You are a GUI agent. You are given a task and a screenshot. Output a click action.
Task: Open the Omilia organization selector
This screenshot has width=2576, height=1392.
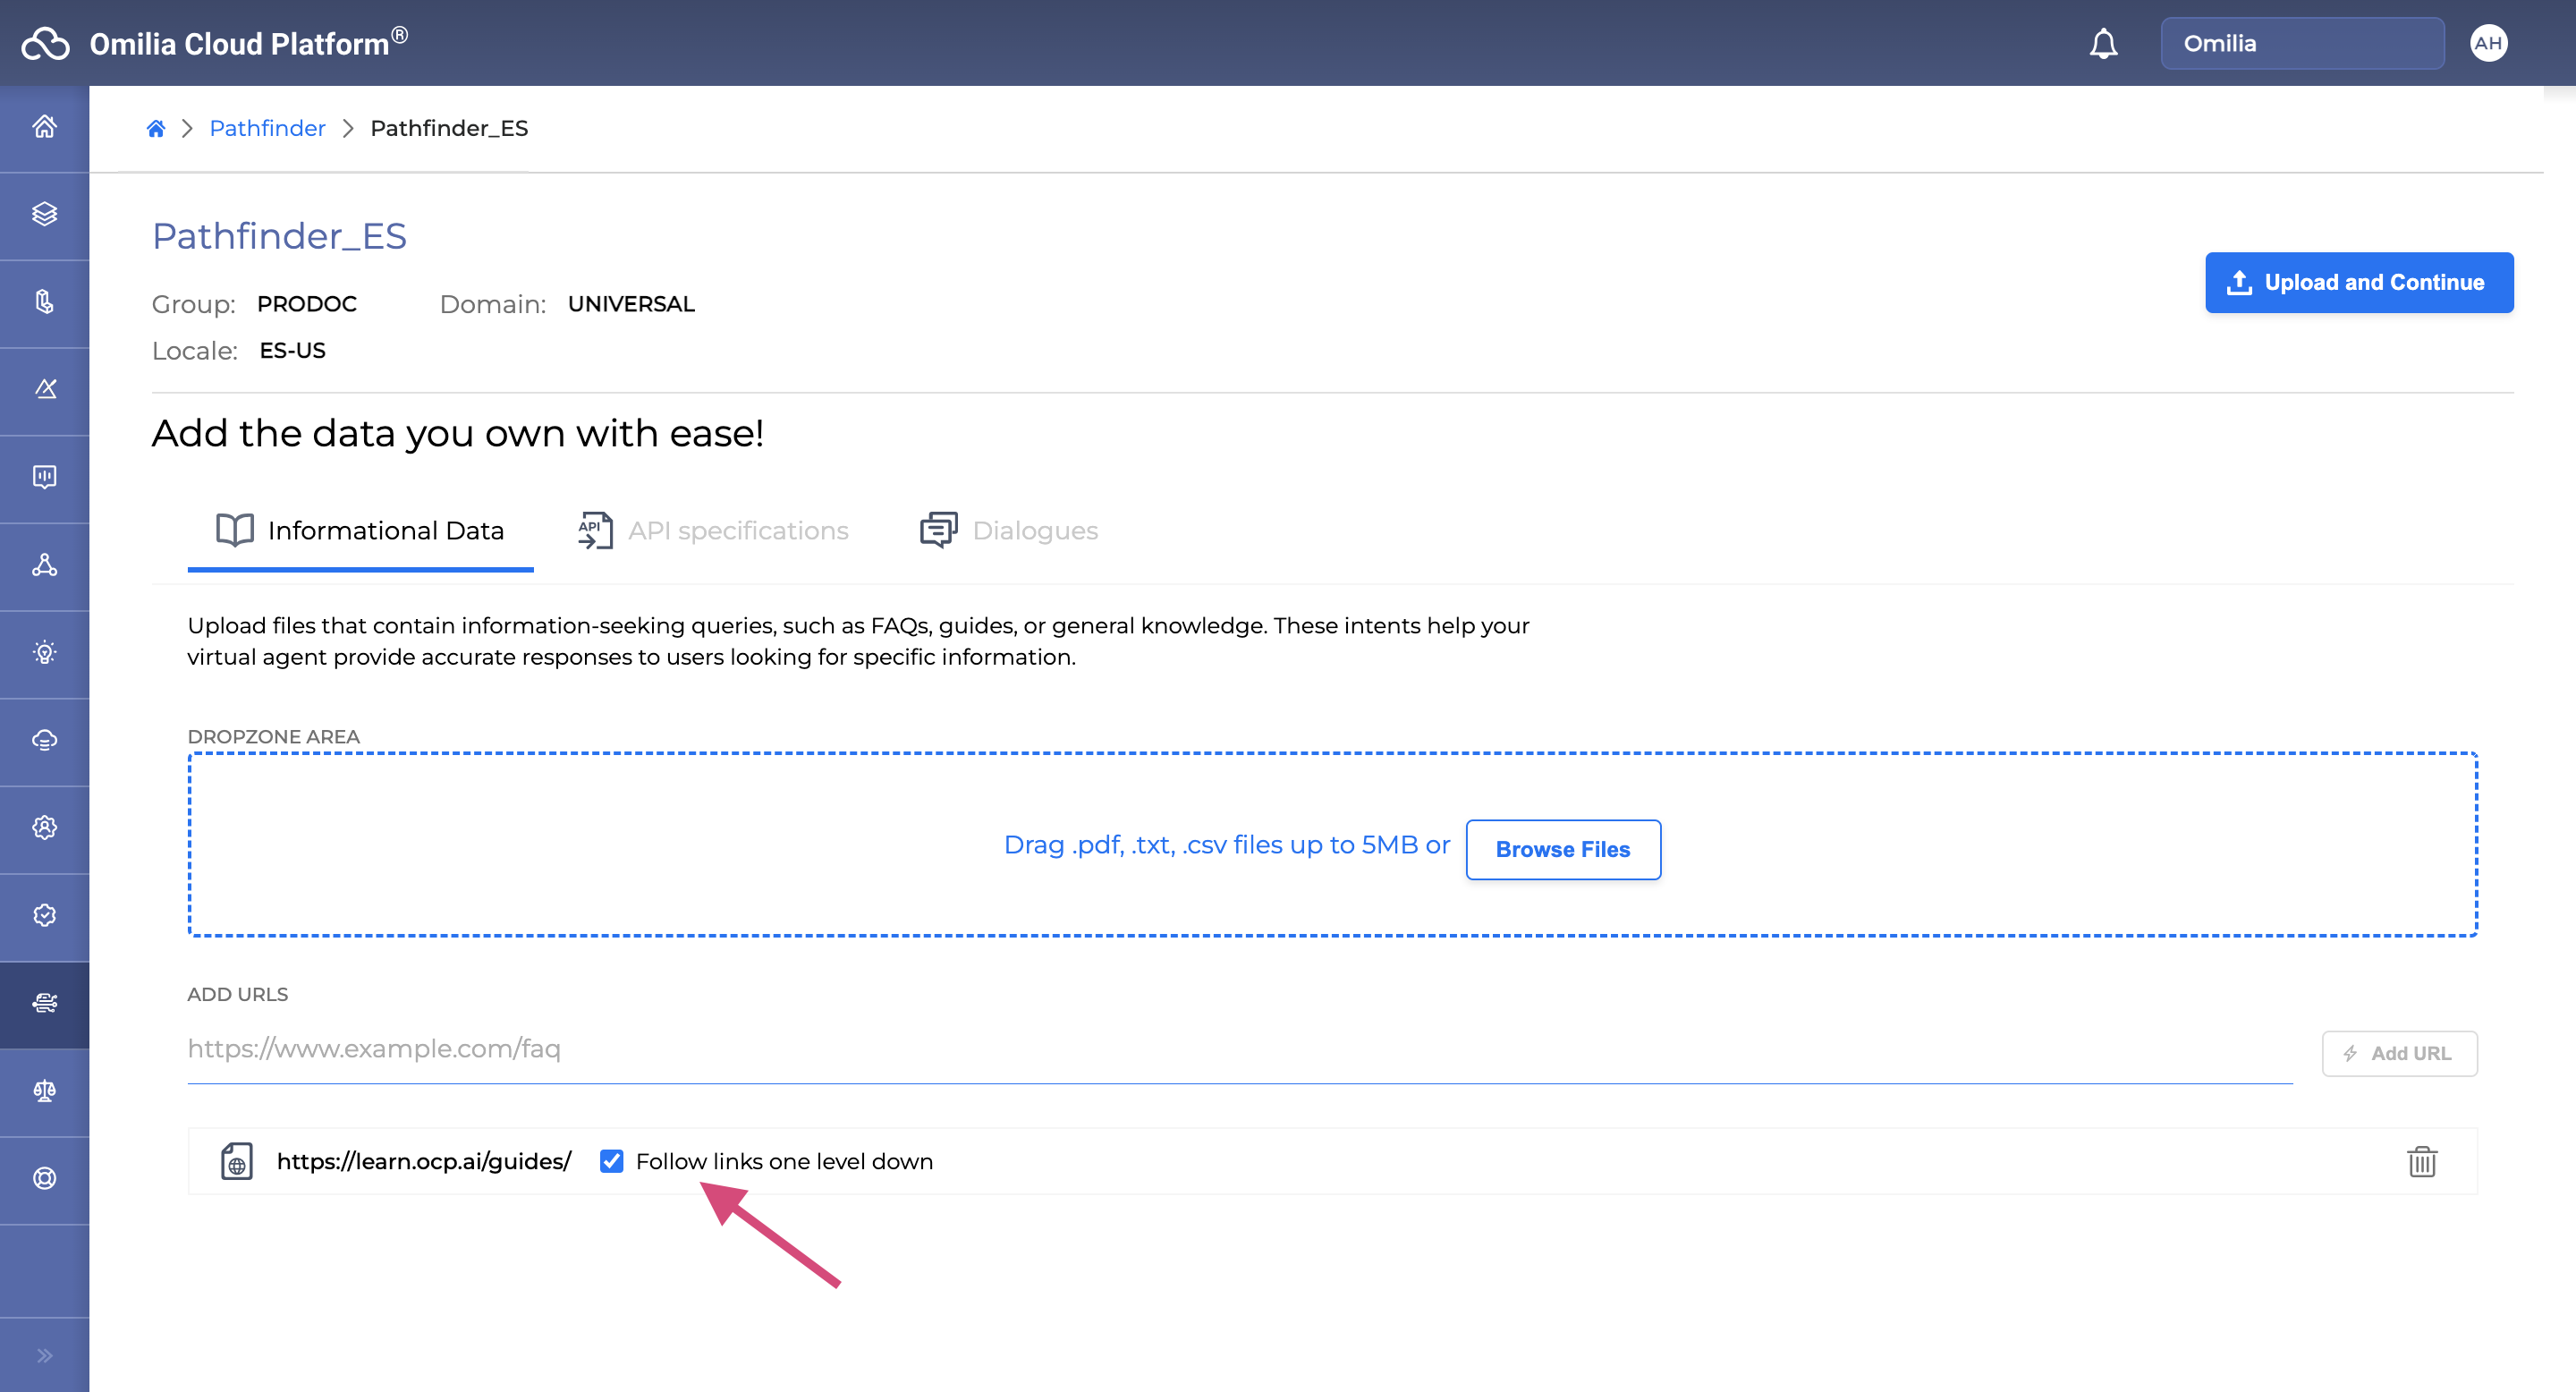click(x=2301, y=43)
